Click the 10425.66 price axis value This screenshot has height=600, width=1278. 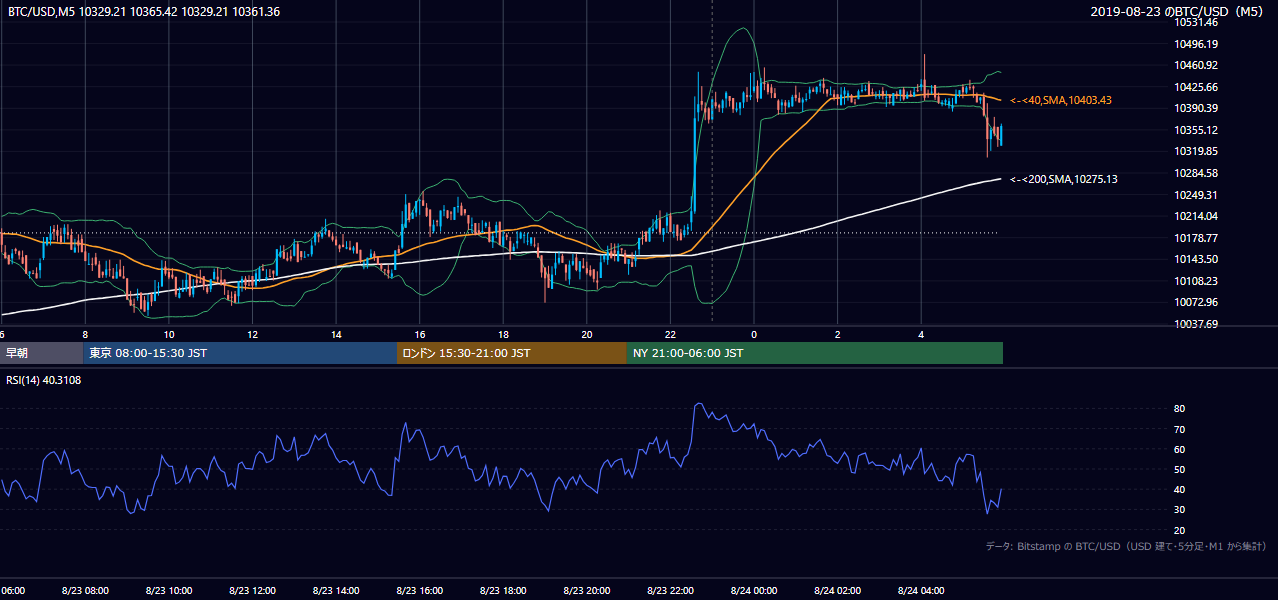[x=1196, y=87]
